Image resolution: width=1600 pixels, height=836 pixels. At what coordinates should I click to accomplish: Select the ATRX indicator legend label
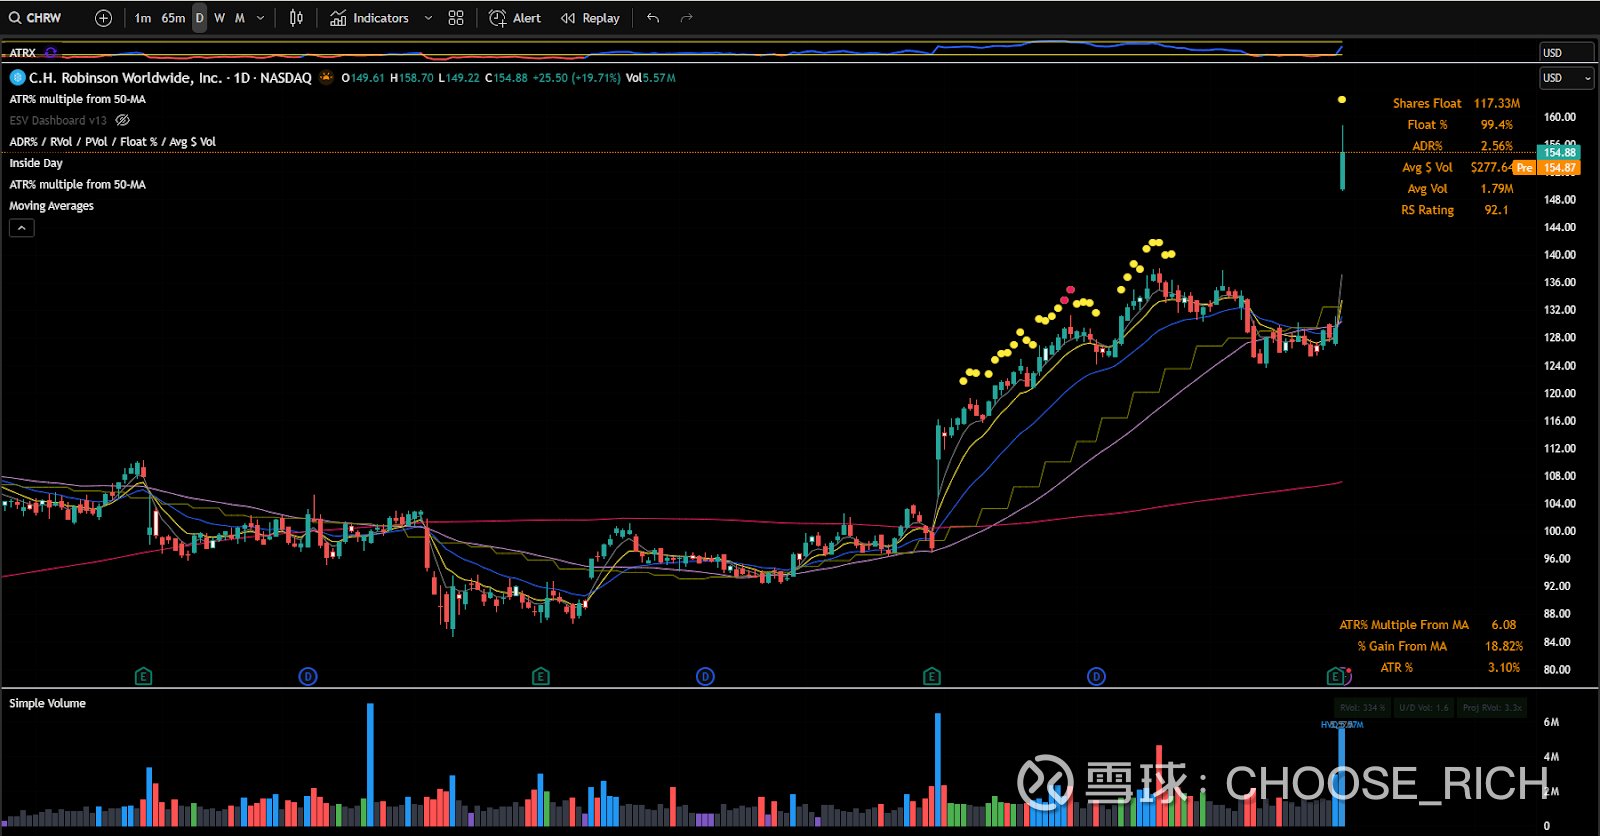[x=23, y=53]
